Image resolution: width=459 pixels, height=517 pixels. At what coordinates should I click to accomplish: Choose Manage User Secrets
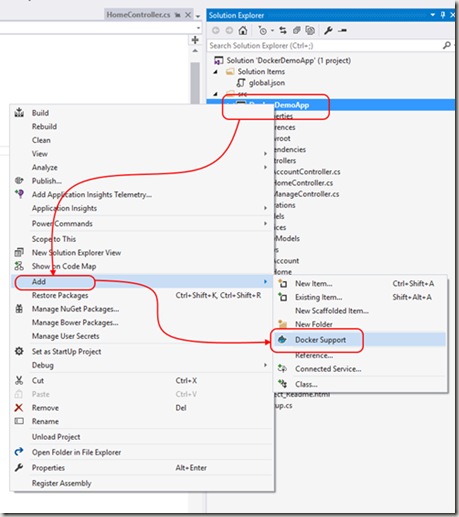pyautogui.click(x=66, y=336)
